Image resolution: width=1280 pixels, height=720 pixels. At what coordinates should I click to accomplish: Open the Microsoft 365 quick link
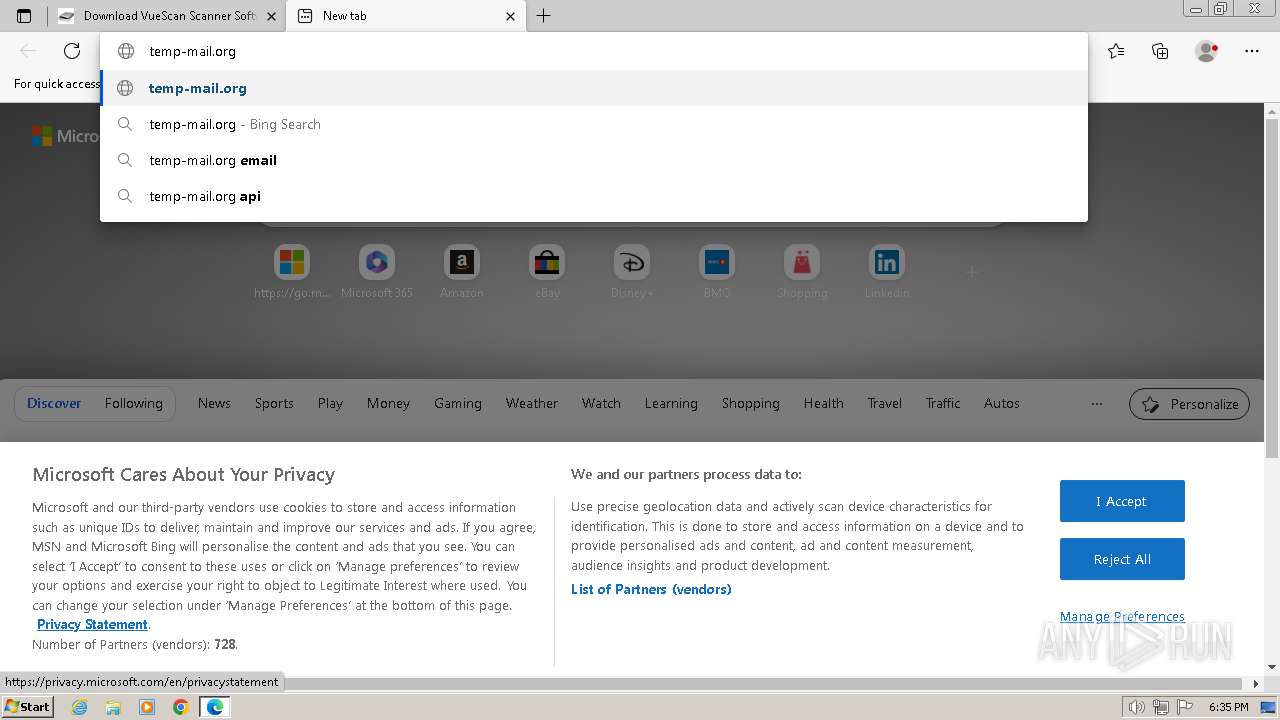(x=377, y=271)
